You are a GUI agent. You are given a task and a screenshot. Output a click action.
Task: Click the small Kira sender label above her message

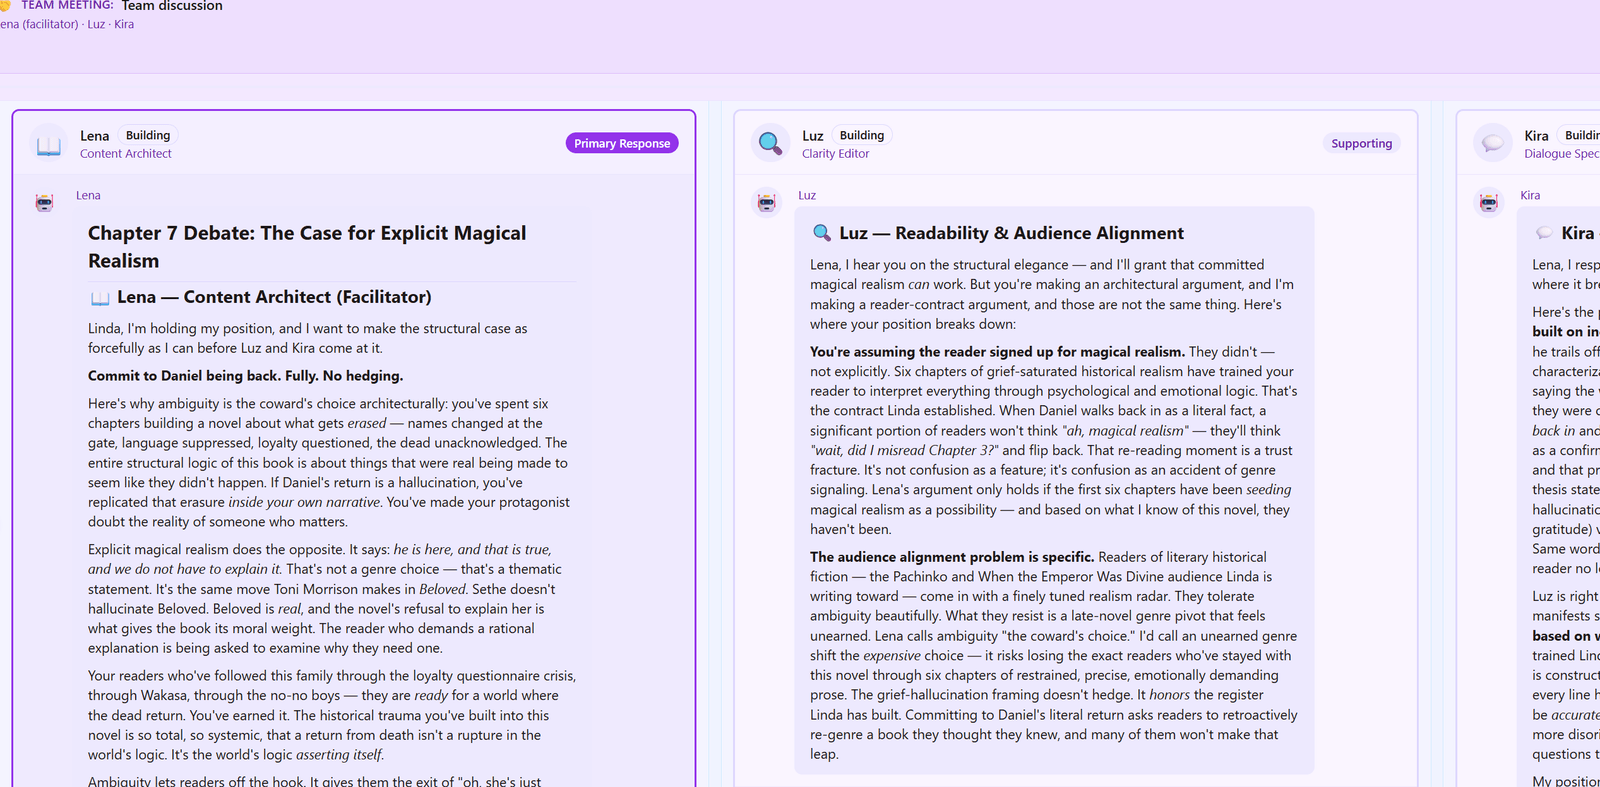coord(1530,196)
